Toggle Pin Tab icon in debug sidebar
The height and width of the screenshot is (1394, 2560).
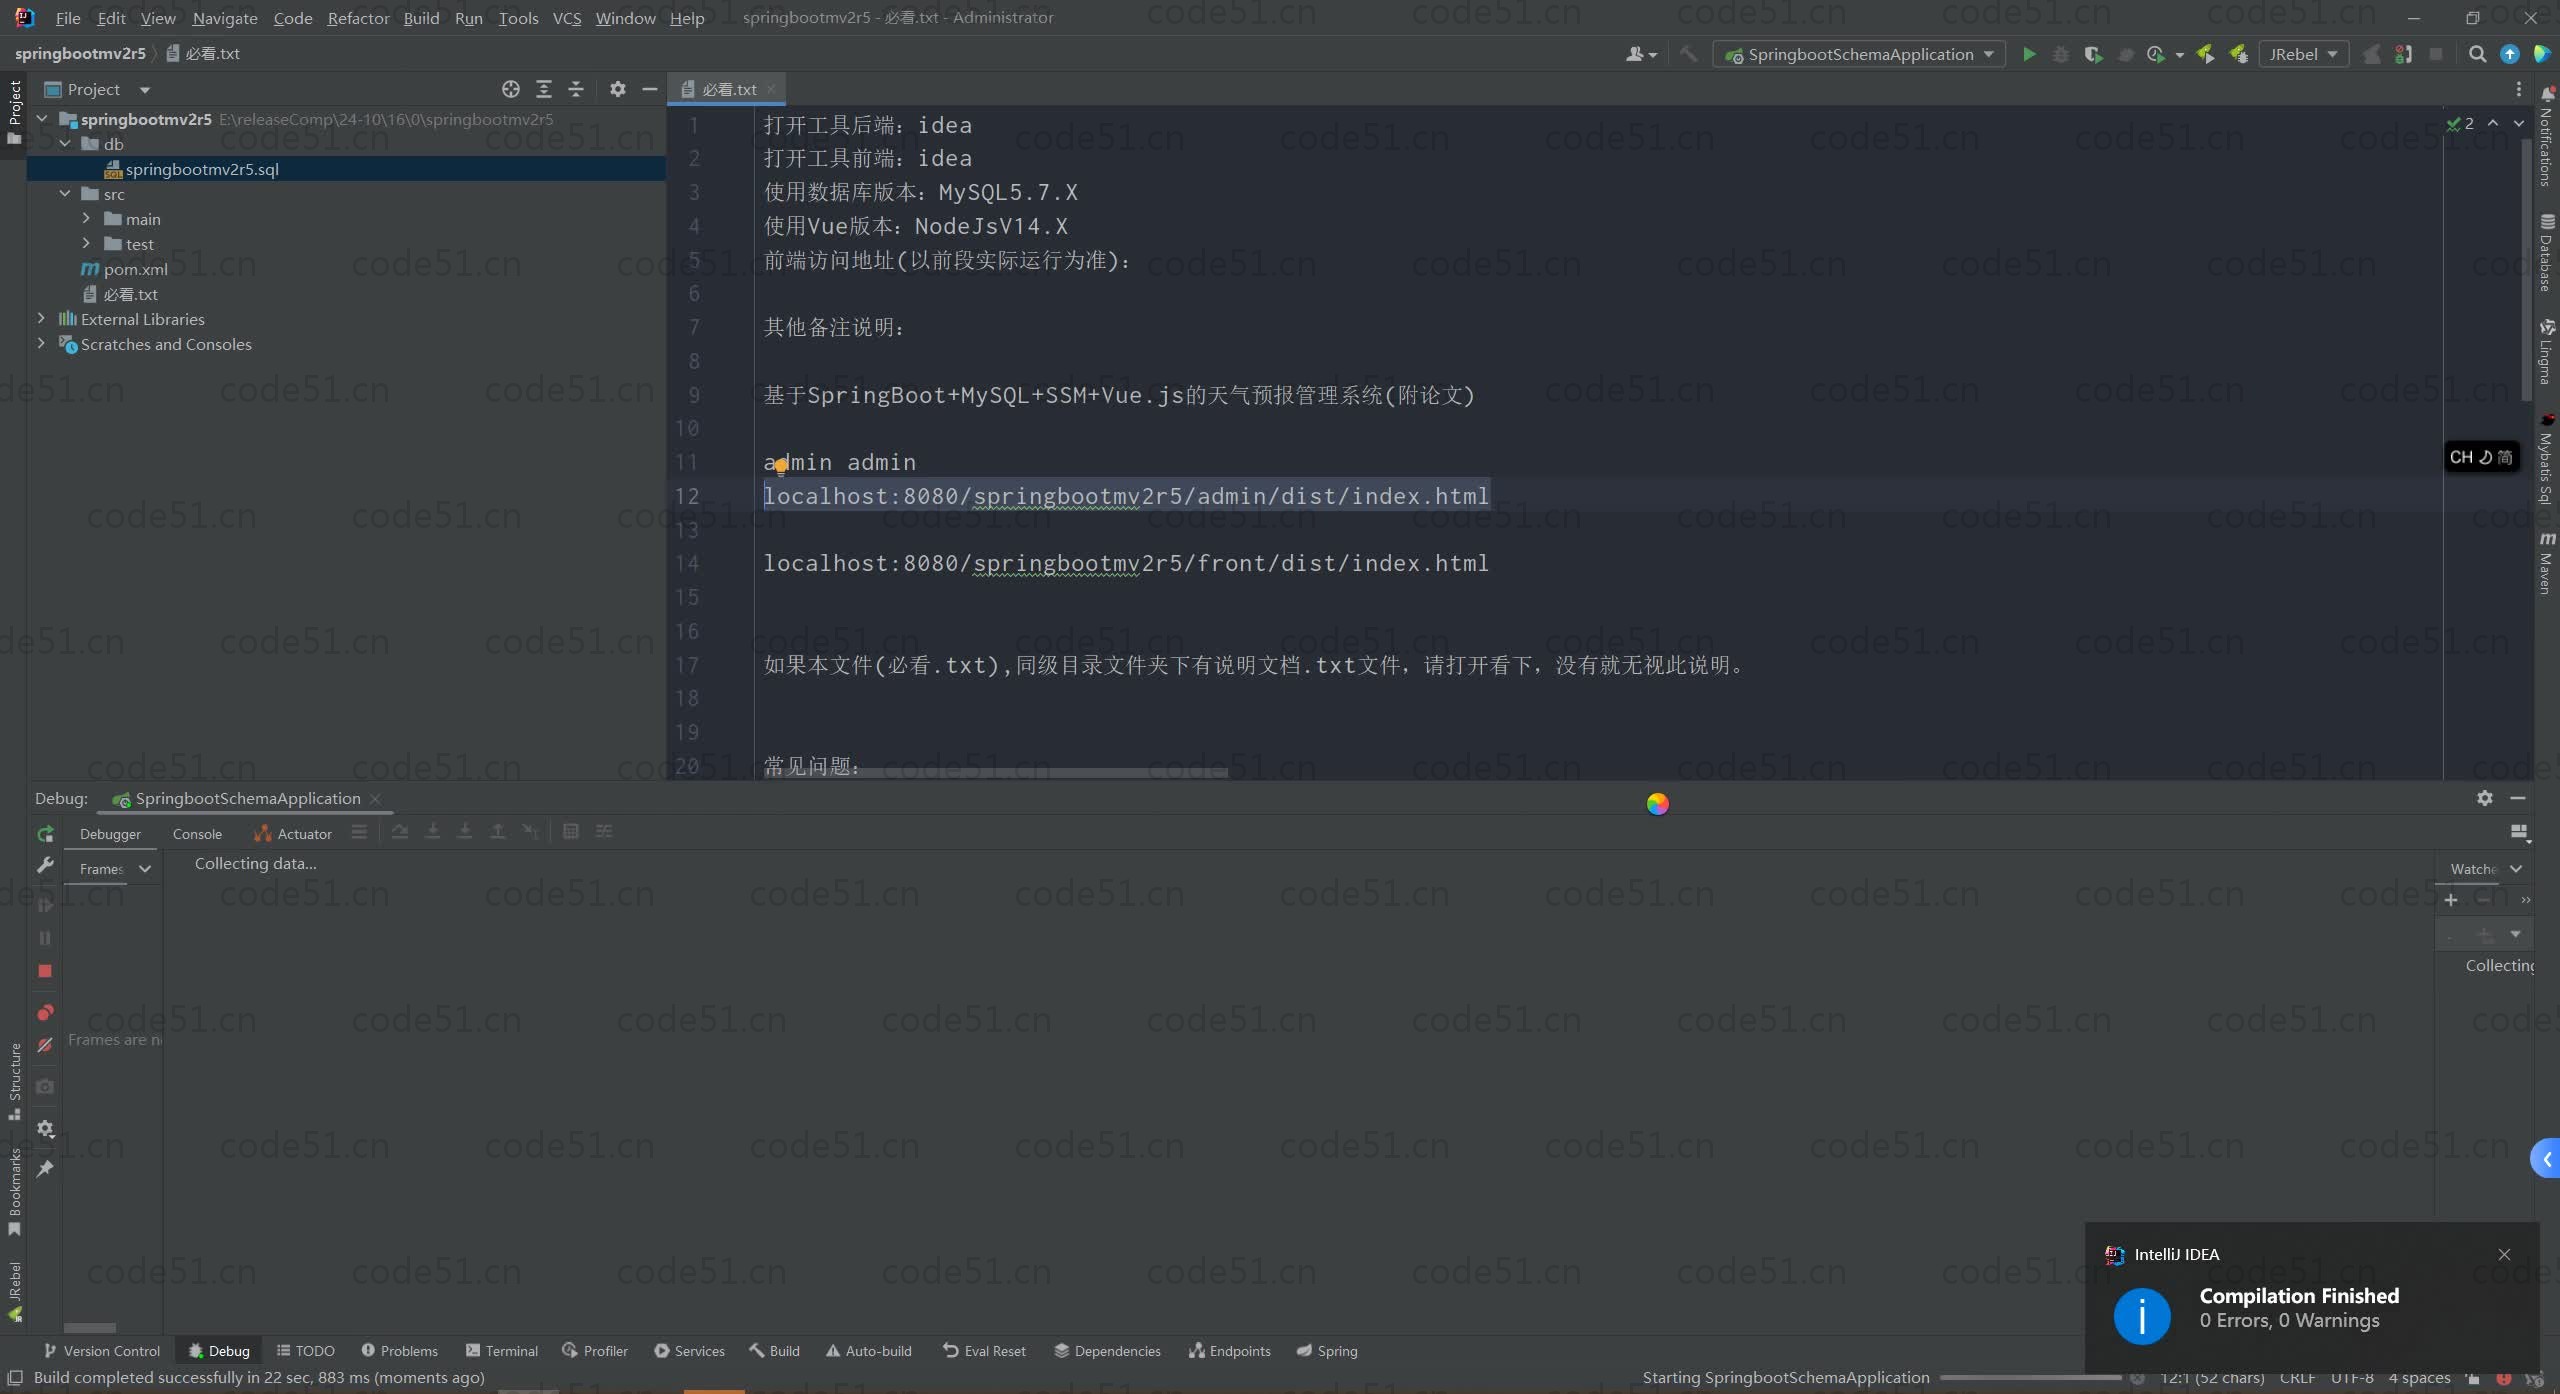coord(45,1168)
